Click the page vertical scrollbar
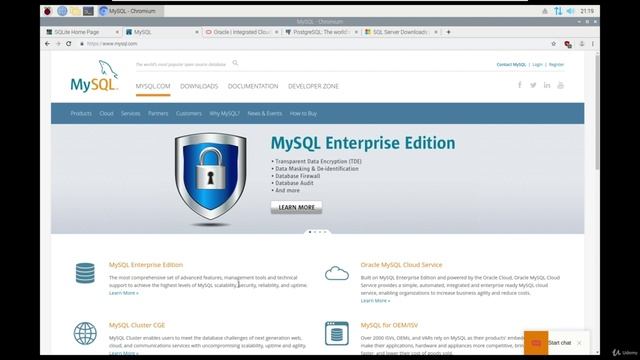The width and height of the screenshot is (640, 360). [x=597, y=112]
